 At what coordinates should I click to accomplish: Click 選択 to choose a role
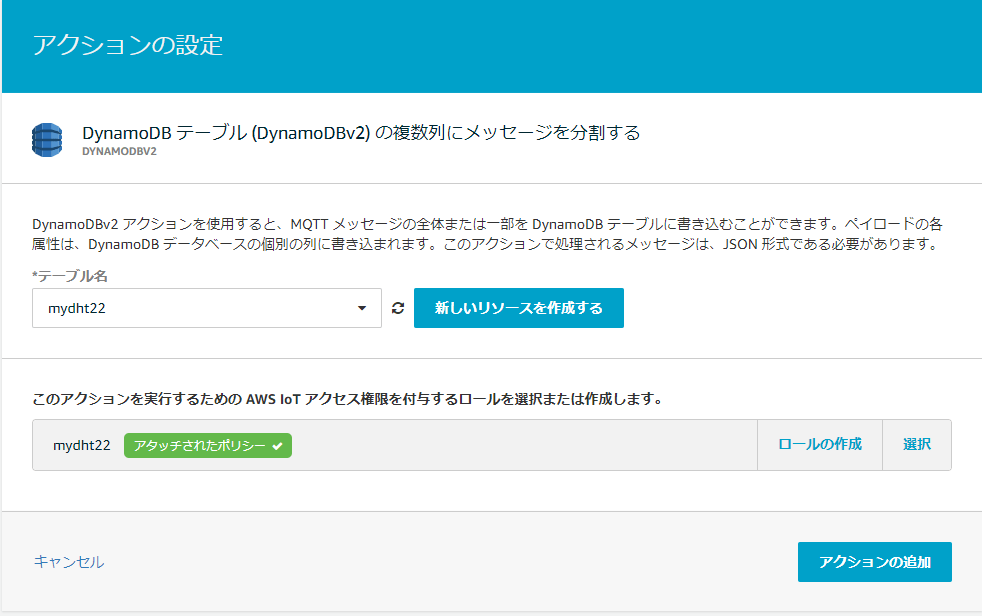tap(917, 444)
